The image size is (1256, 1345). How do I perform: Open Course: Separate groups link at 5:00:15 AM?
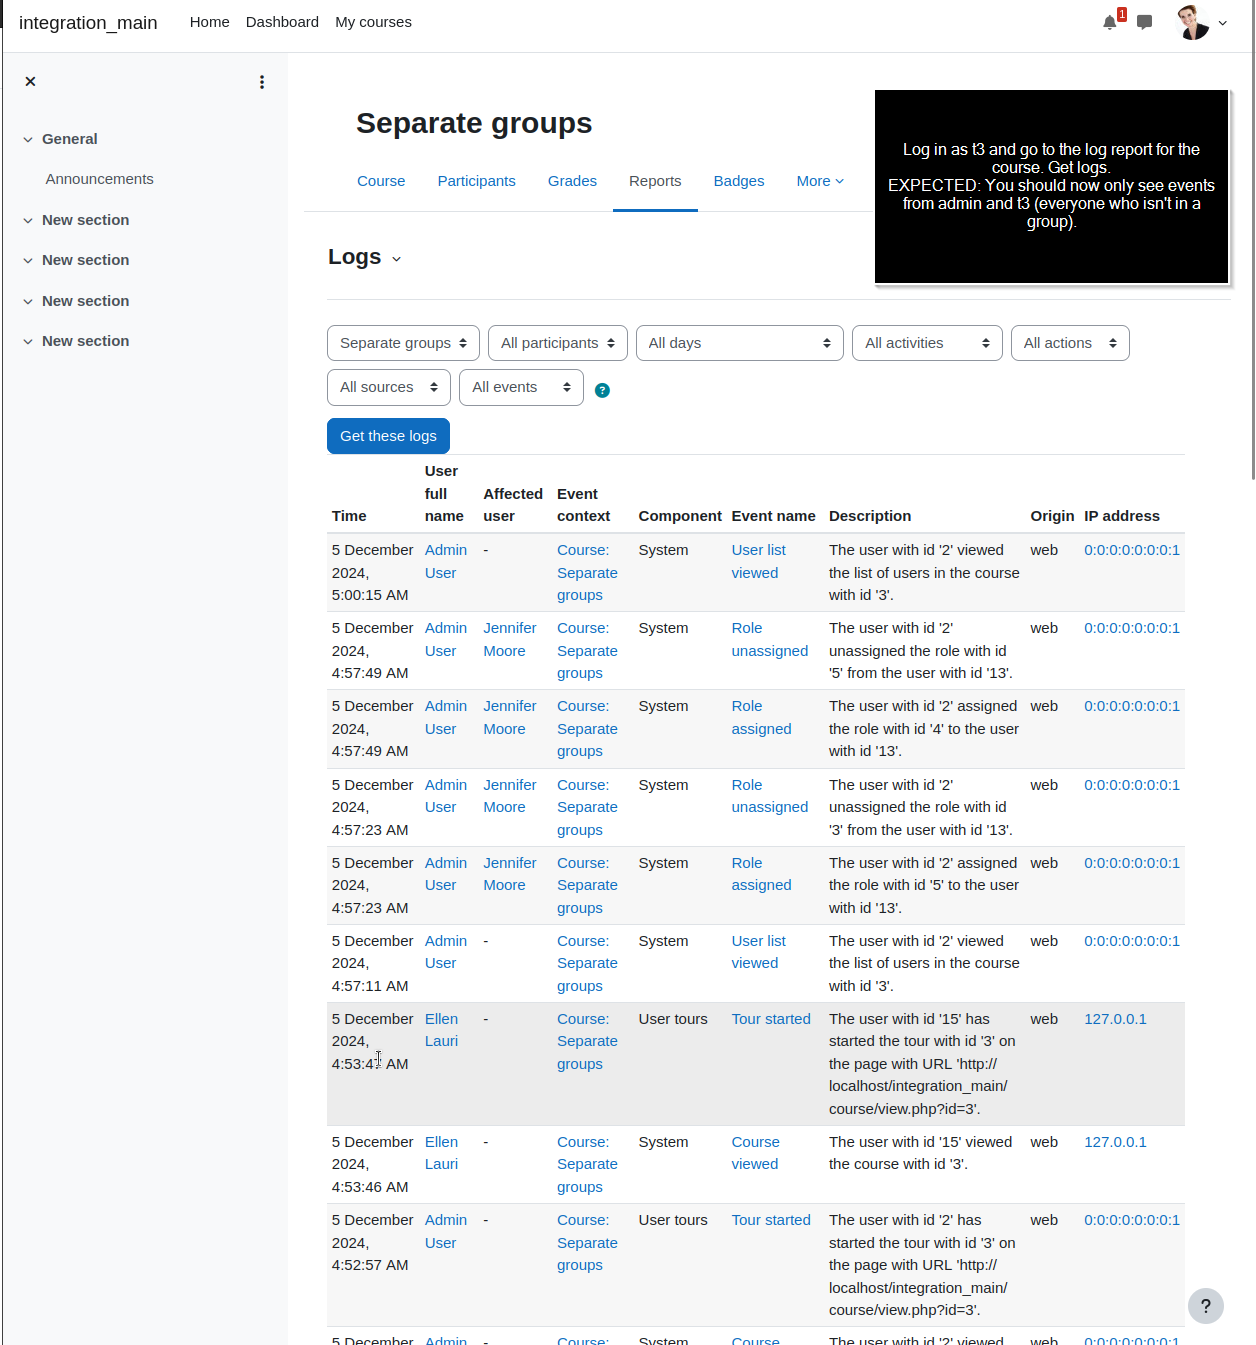click(x=587, y=572)
